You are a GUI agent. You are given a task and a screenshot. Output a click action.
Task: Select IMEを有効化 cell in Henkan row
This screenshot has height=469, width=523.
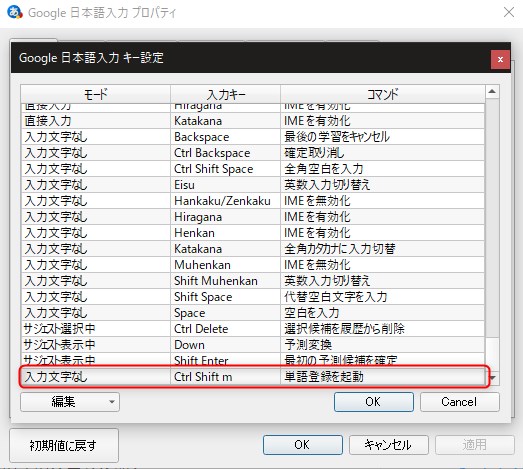pyautogui.click(x=383, y=233)
